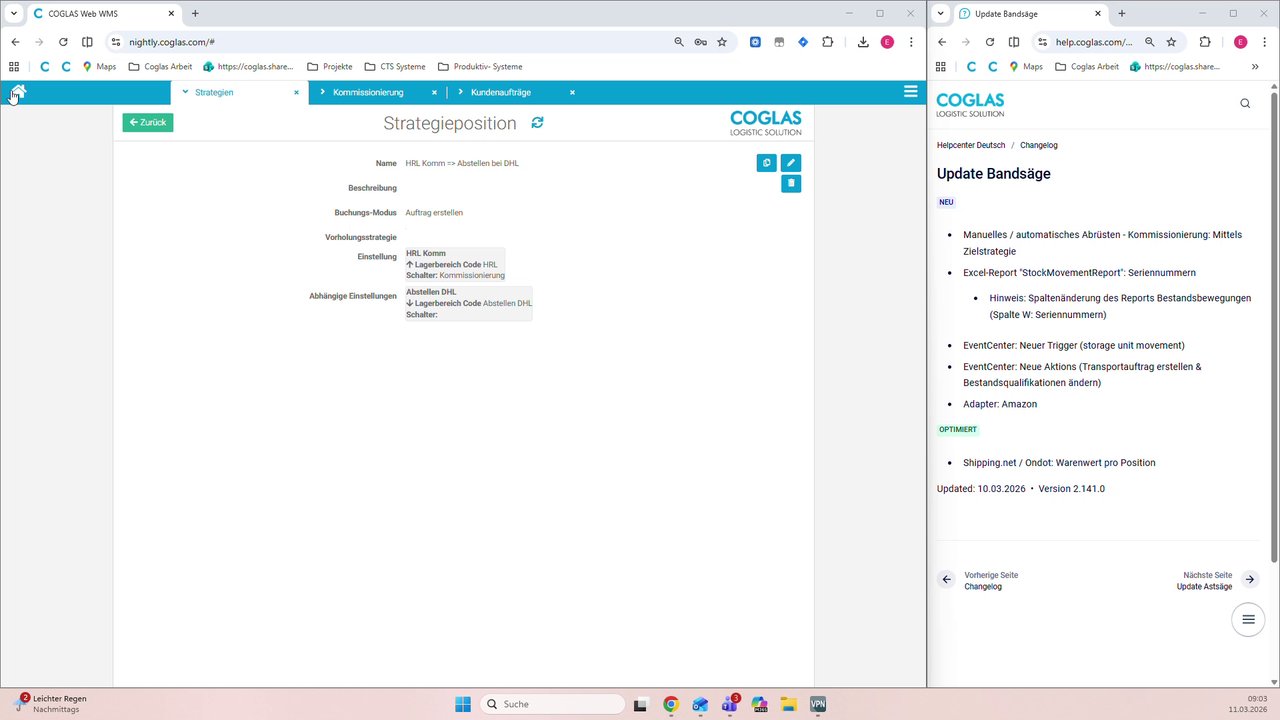The height and width of the screenshot is (720, 1280).
Task: Open Coglas Arbeit bookmark folder in left browser
Action: point(160,66)
